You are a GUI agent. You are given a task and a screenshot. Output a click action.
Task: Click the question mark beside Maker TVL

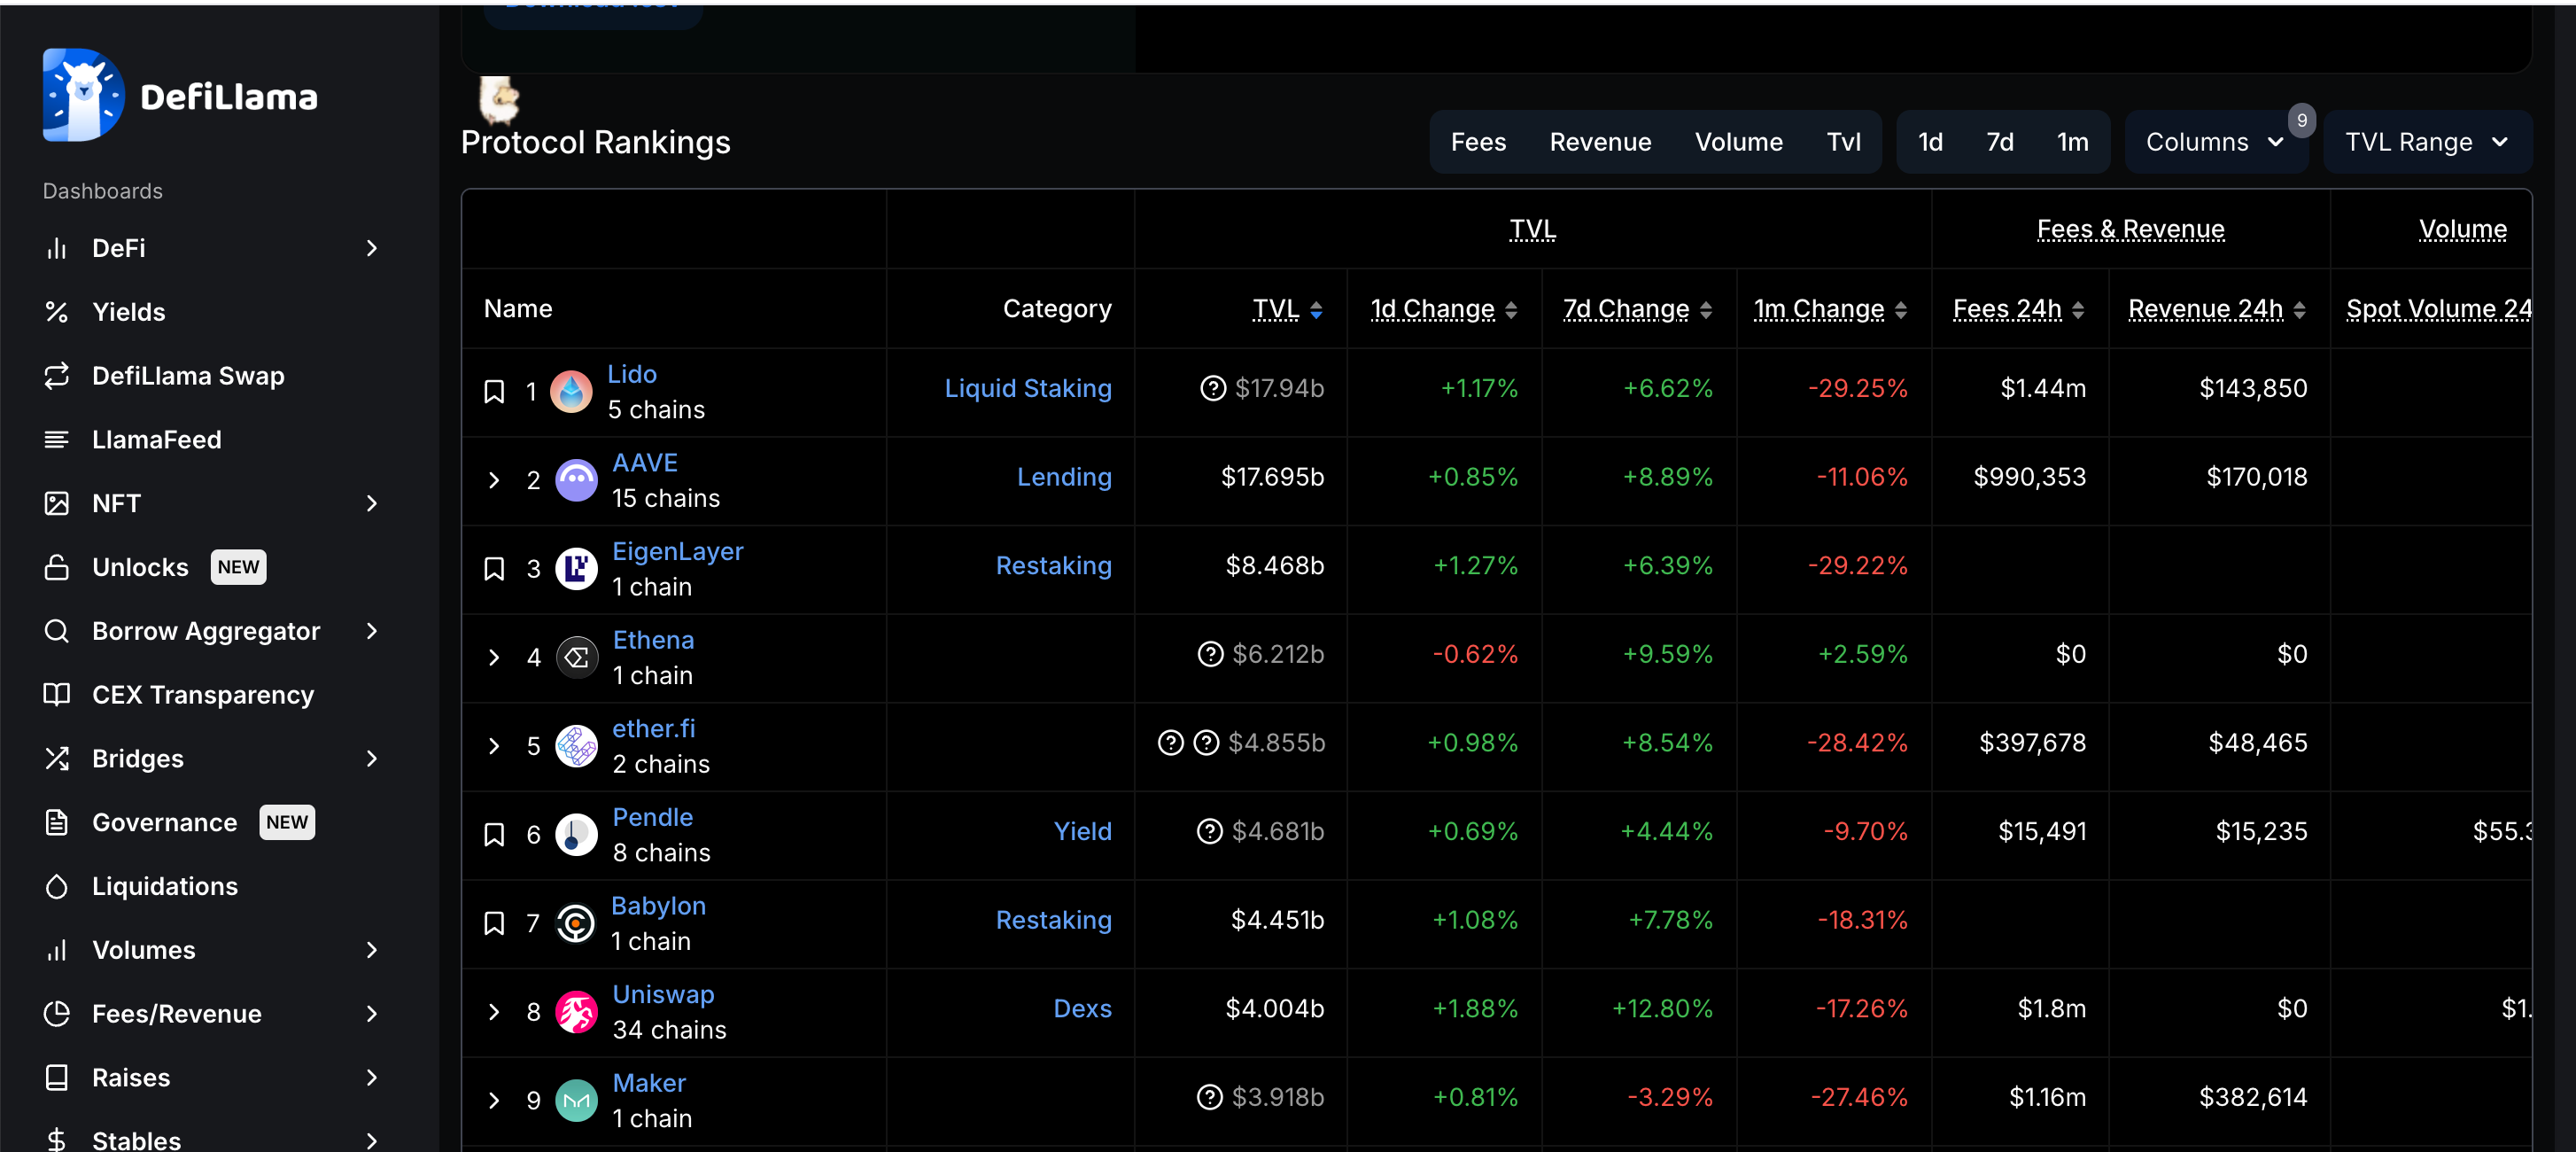[x=1210, y=1097]
